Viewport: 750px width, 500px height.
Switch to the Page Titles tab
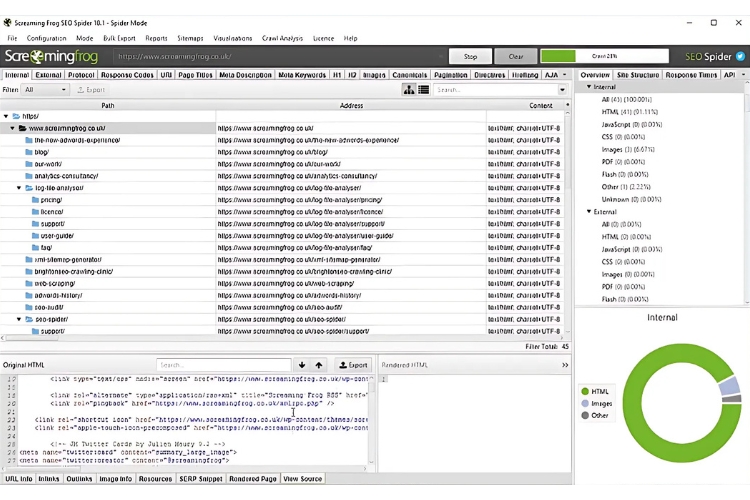coord(195,75)
